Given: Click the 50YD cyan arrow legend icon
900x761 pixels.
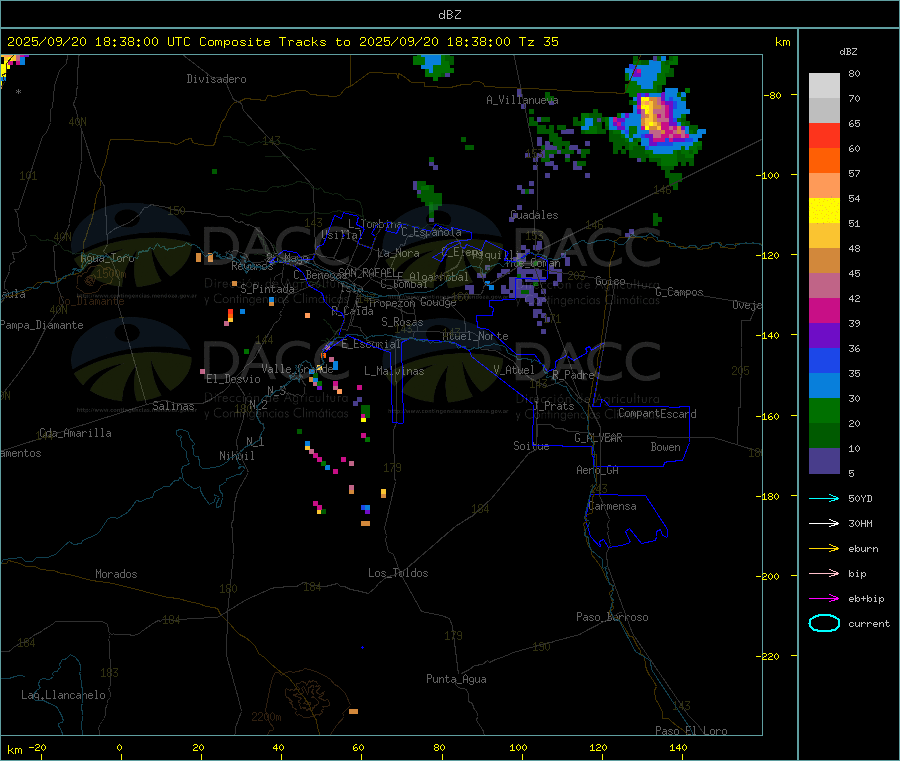Looking at the screenshot, I should [824, 498].
